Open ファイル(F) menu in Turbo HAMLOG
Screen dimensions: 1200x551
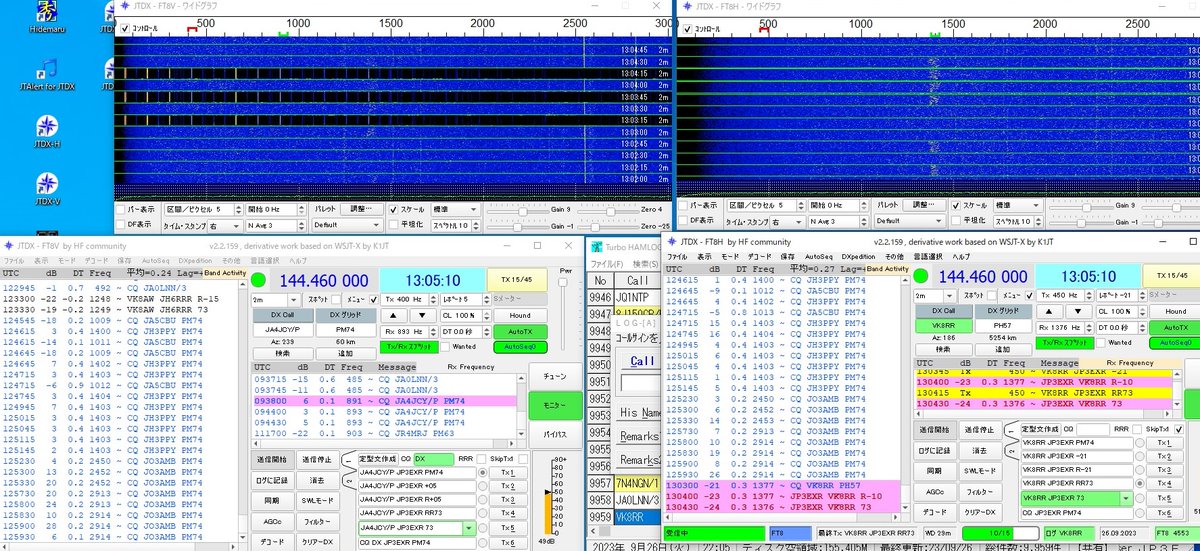pyautogui.click(x=607, y=263)
